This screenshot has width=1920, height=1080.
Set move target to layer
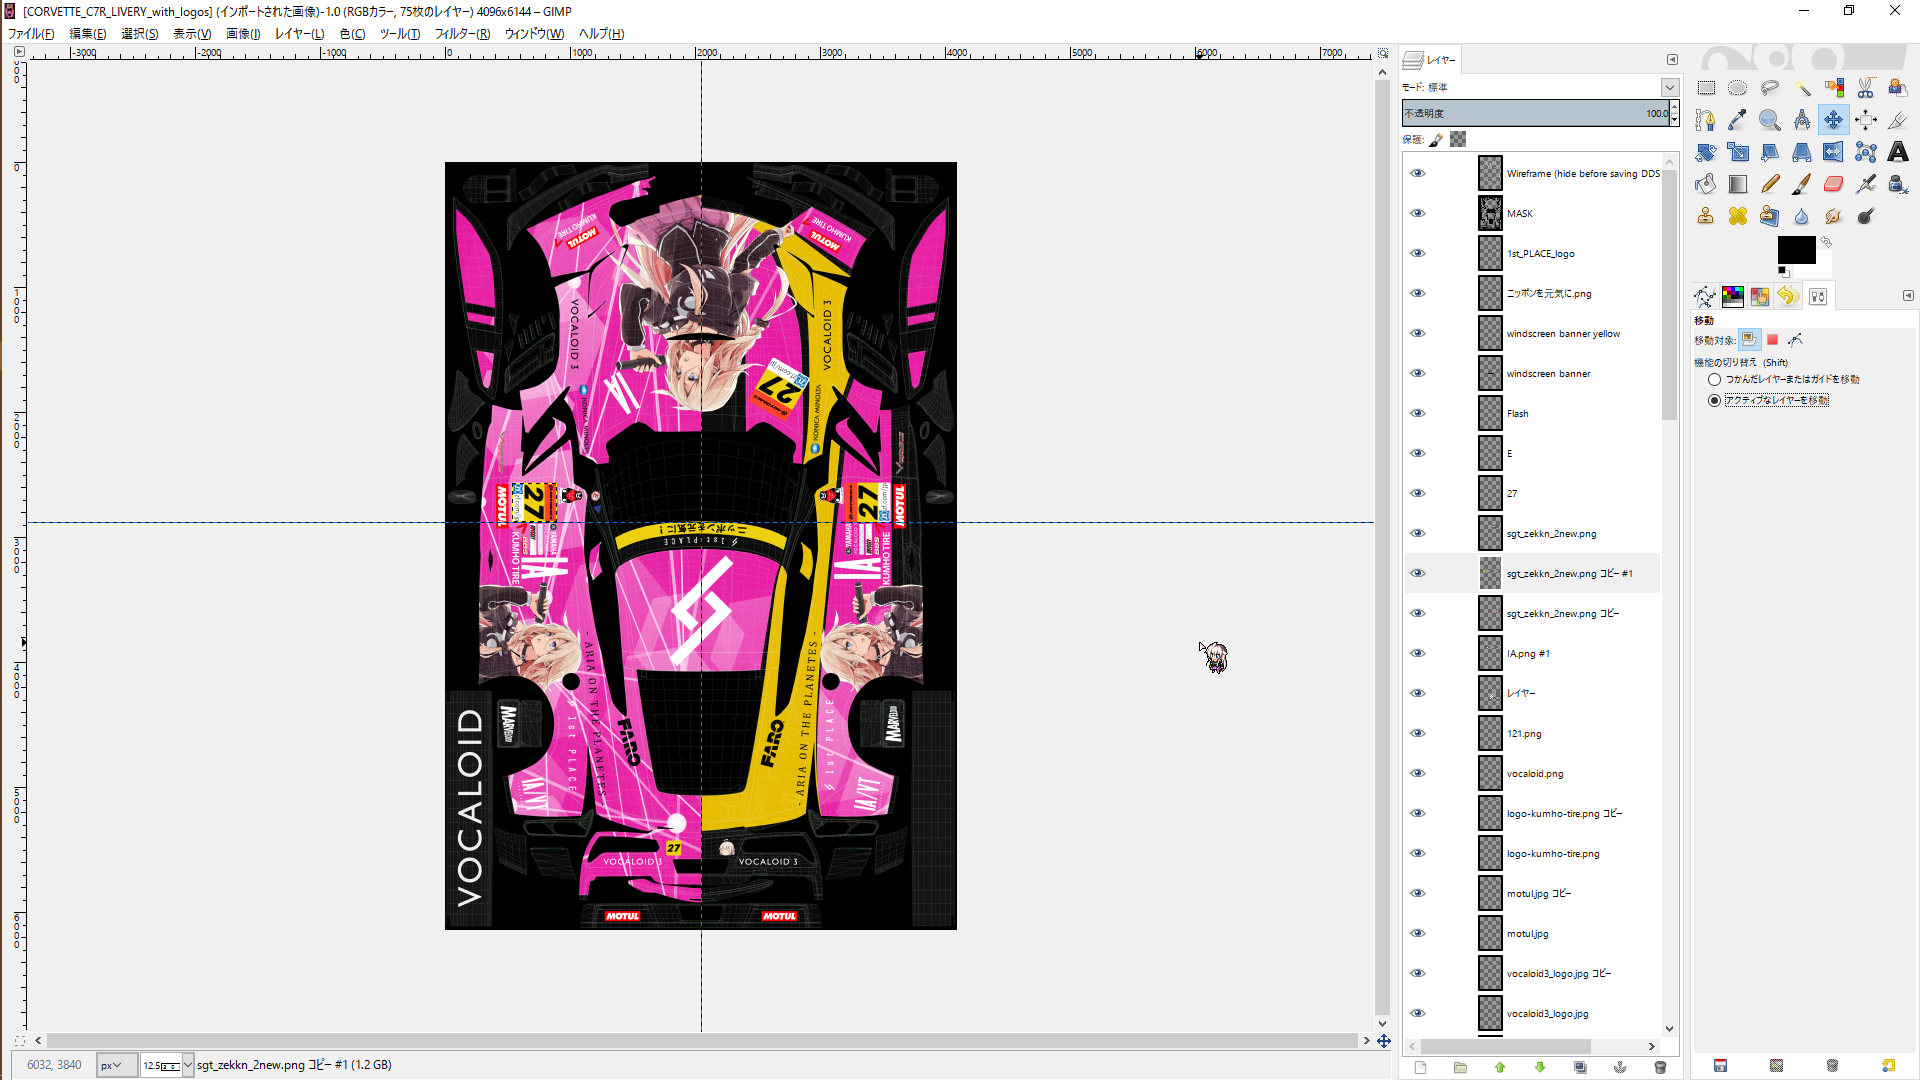point(1749,340)
